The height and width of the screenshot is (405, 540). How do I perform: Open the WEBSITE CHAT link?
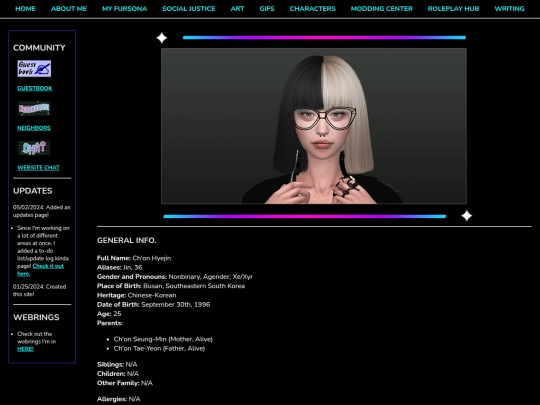click(38, 168)
